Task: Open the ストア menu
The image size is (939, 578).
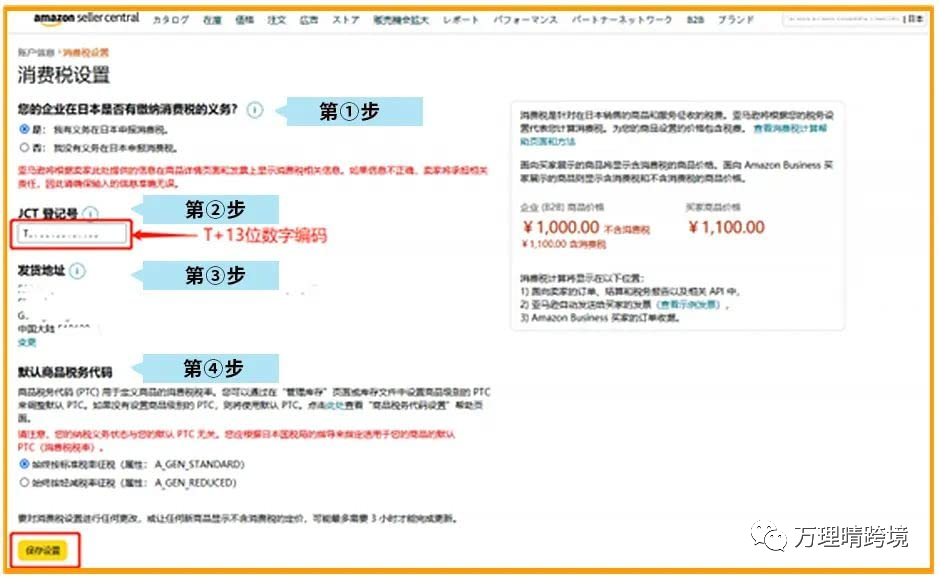Action: 346,20
